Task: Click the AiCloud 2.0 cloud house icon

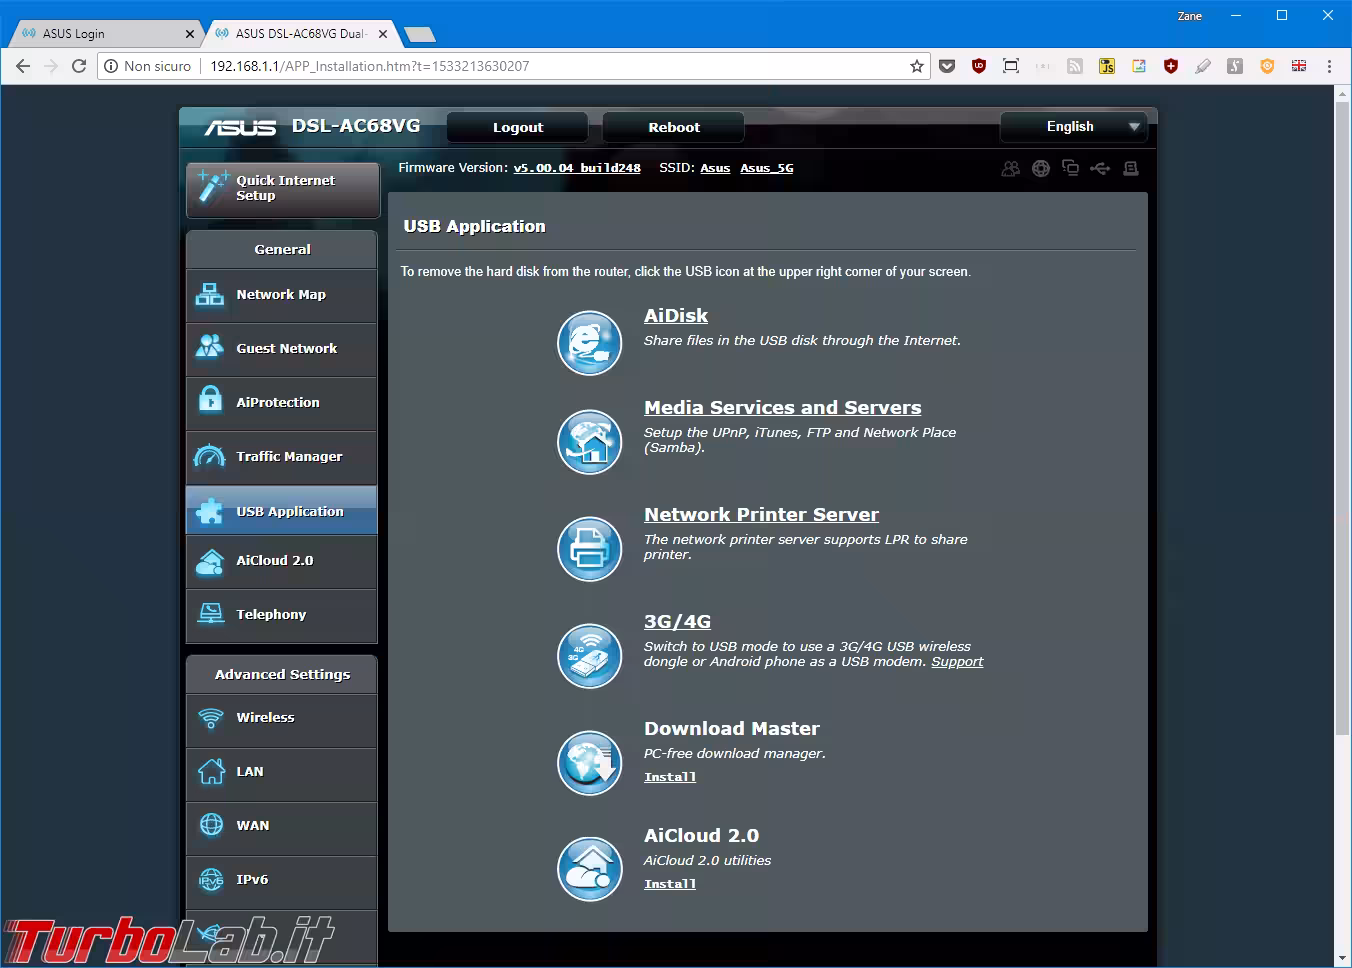Action: click(589, 869)
